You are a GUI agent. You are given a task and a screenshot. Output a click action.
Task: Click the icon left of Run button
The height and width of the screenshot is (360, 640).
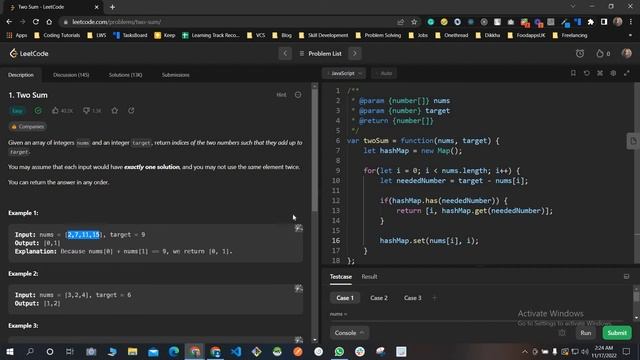coord(562,333)
